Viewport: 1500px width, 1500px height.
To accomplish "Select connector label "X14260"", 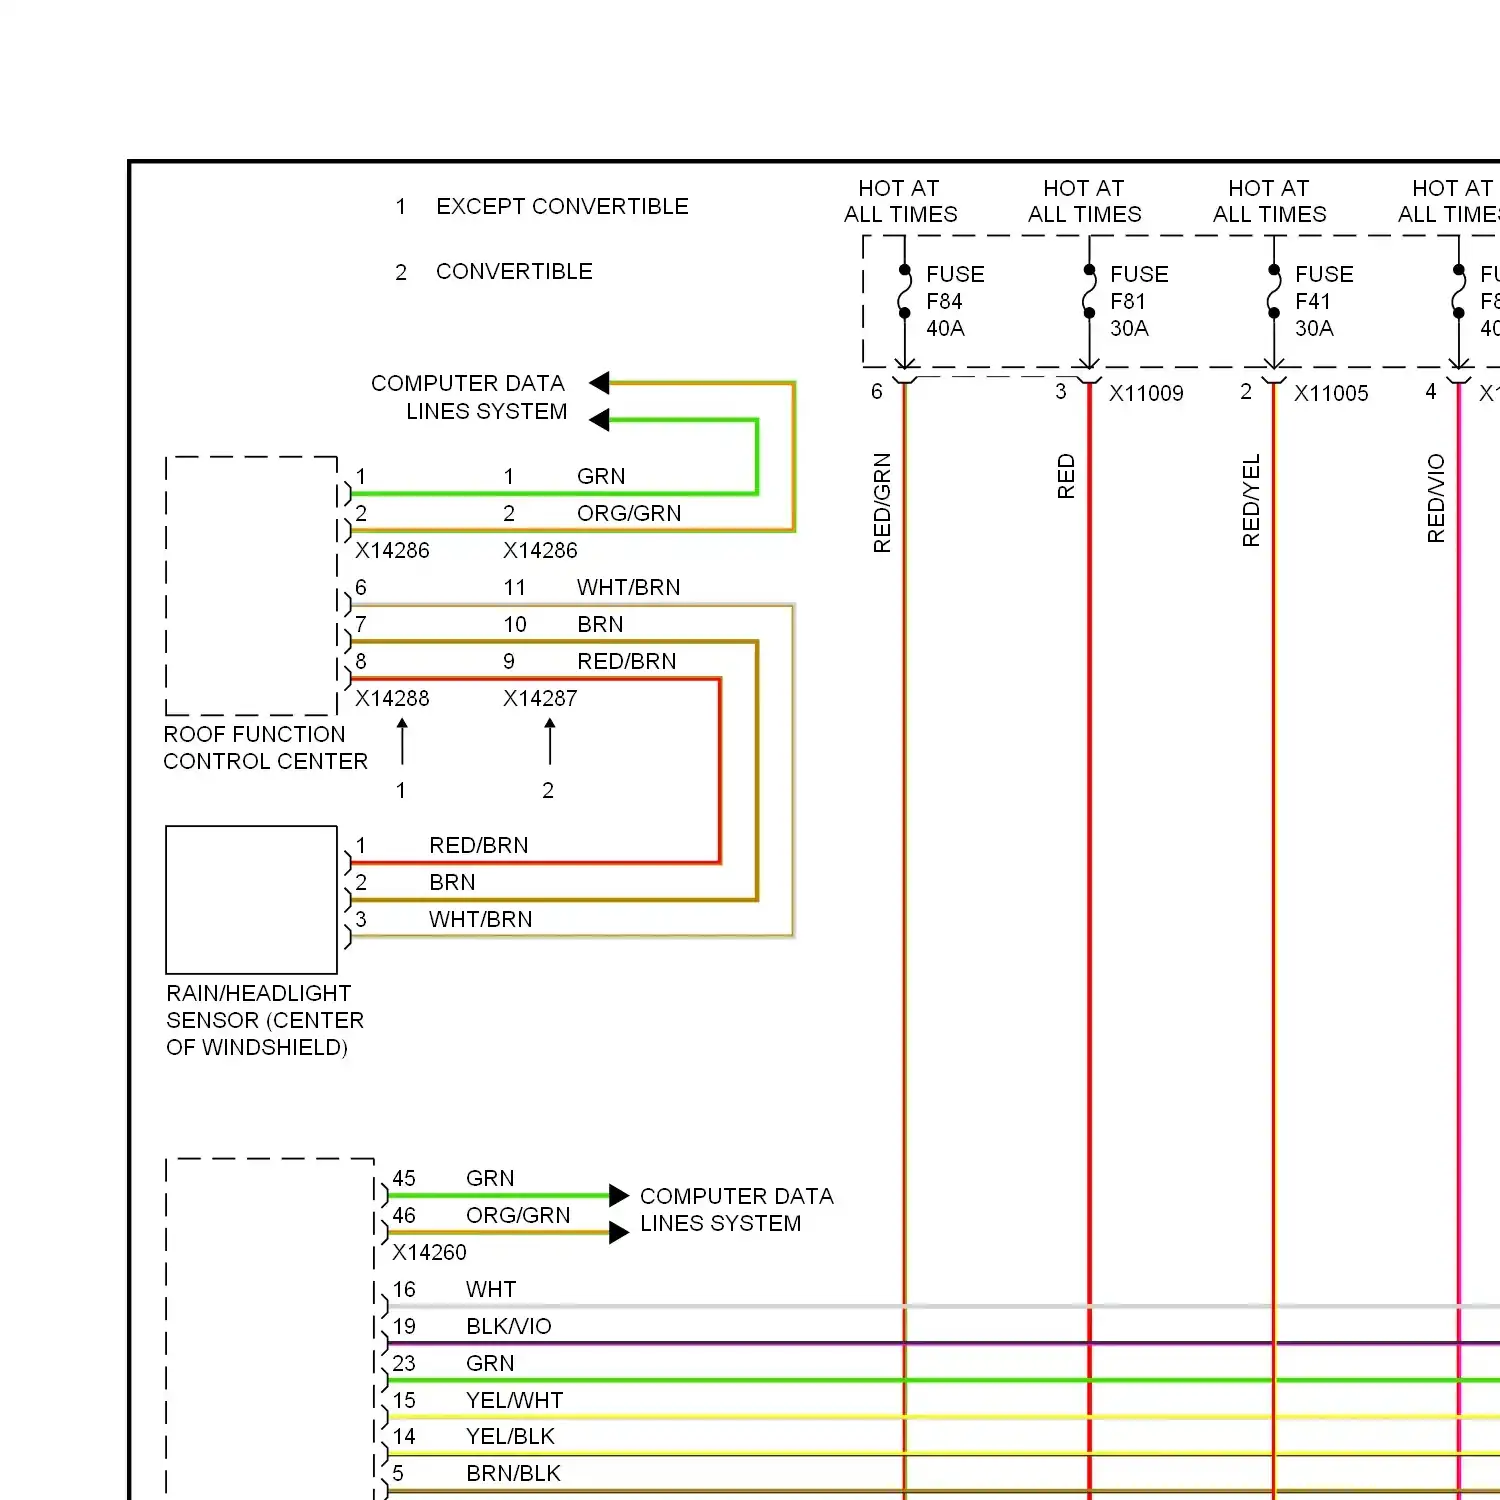I will pyautogui.click(x=429, y=1253).
